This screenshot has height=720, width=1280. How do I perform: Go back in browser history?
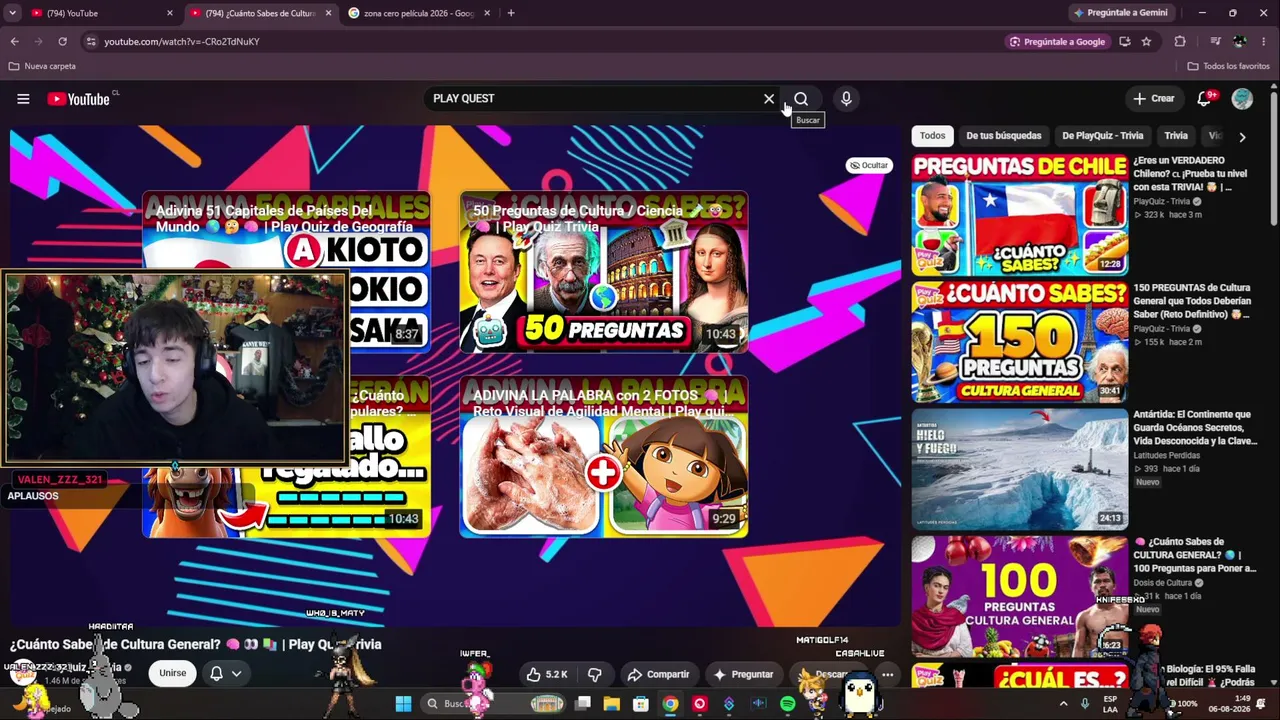pos(14,41)
